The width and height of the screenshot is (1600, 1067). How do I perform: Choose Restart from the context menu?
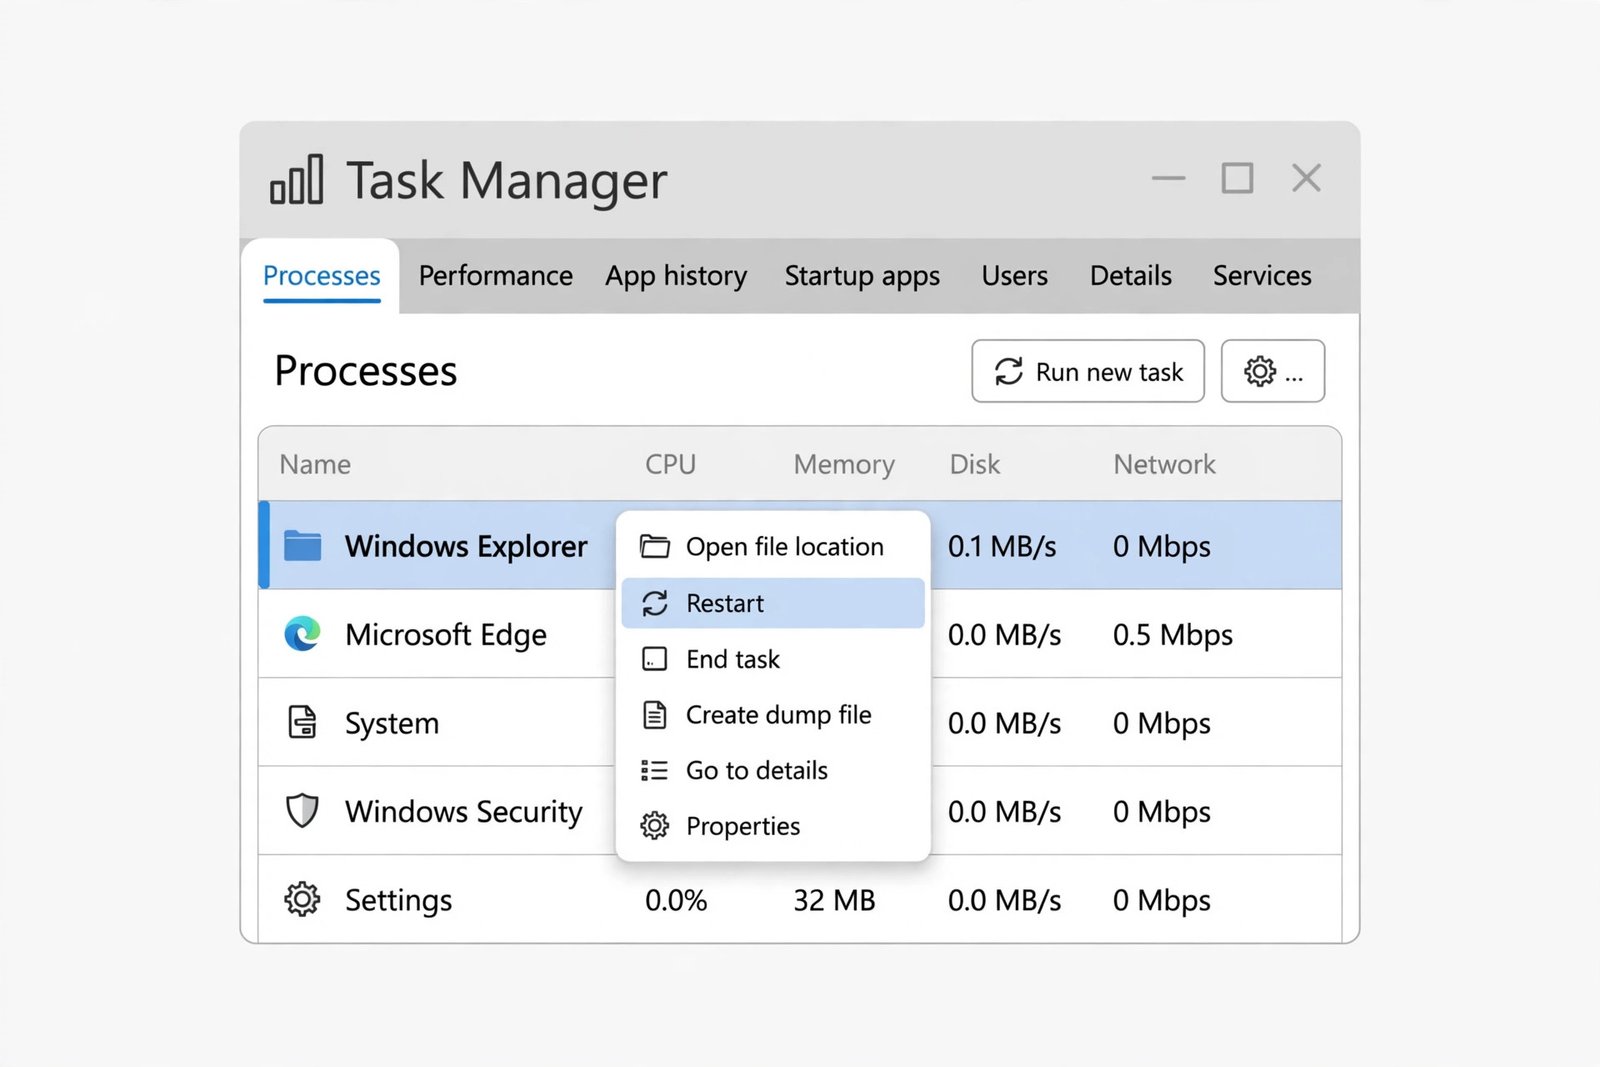click(773, 603)
